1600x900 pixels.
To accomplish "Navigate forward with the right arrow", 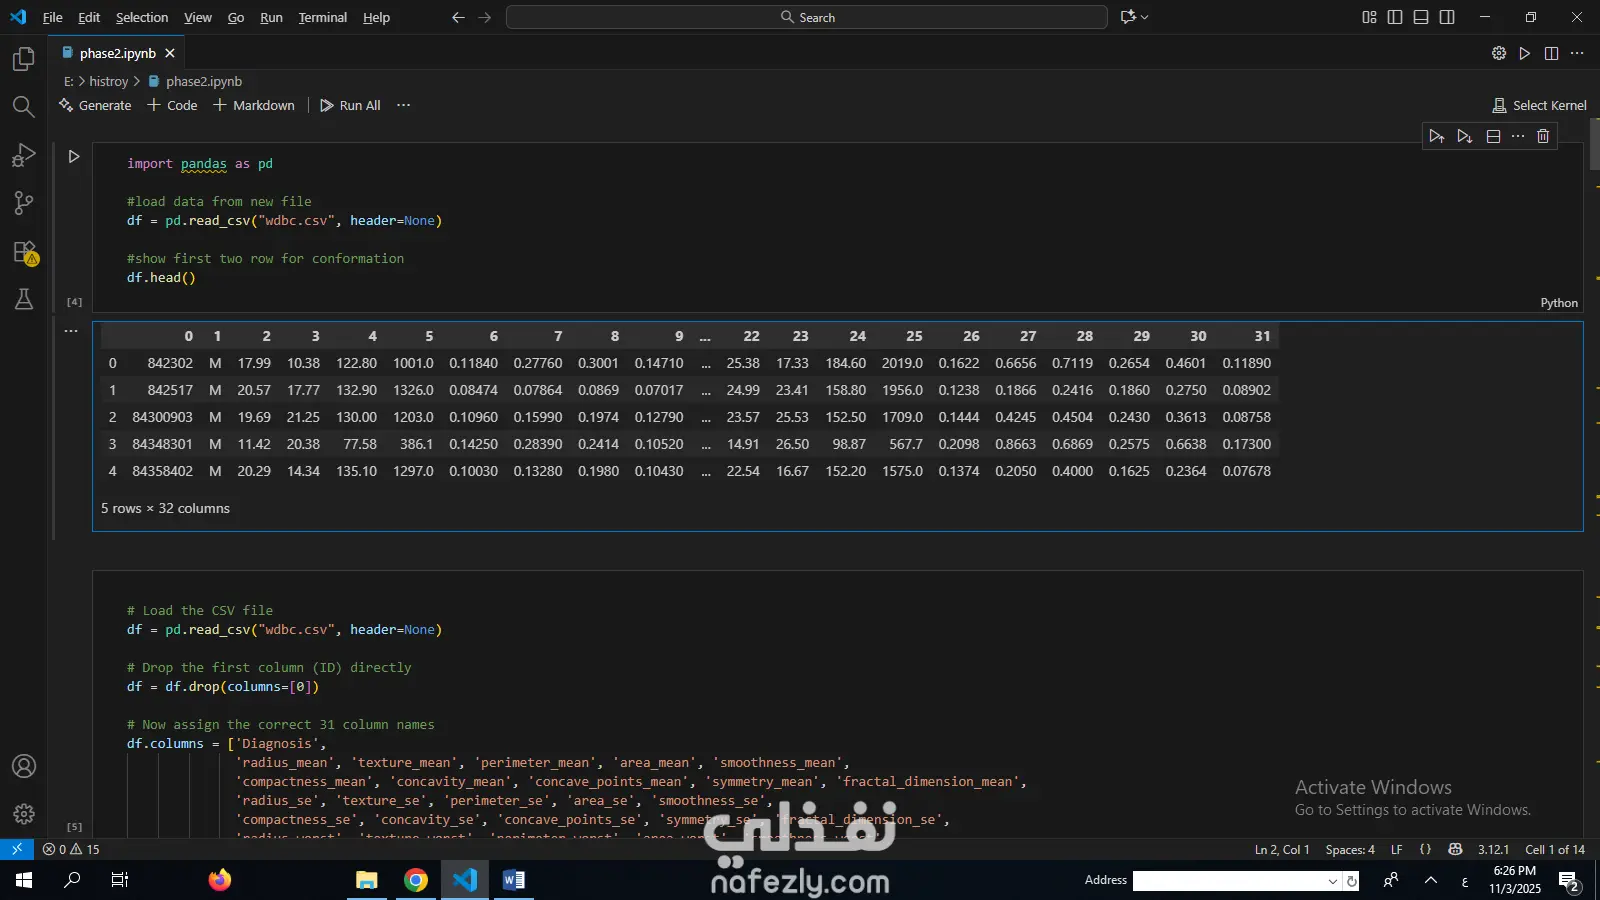I will click(x=485, y=17).
